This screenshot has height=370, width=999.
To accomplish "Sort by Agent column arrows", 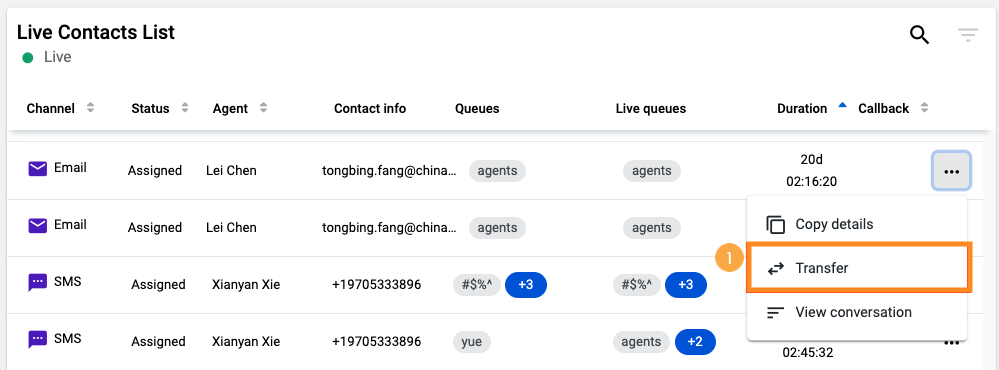I will pos(263,108).
